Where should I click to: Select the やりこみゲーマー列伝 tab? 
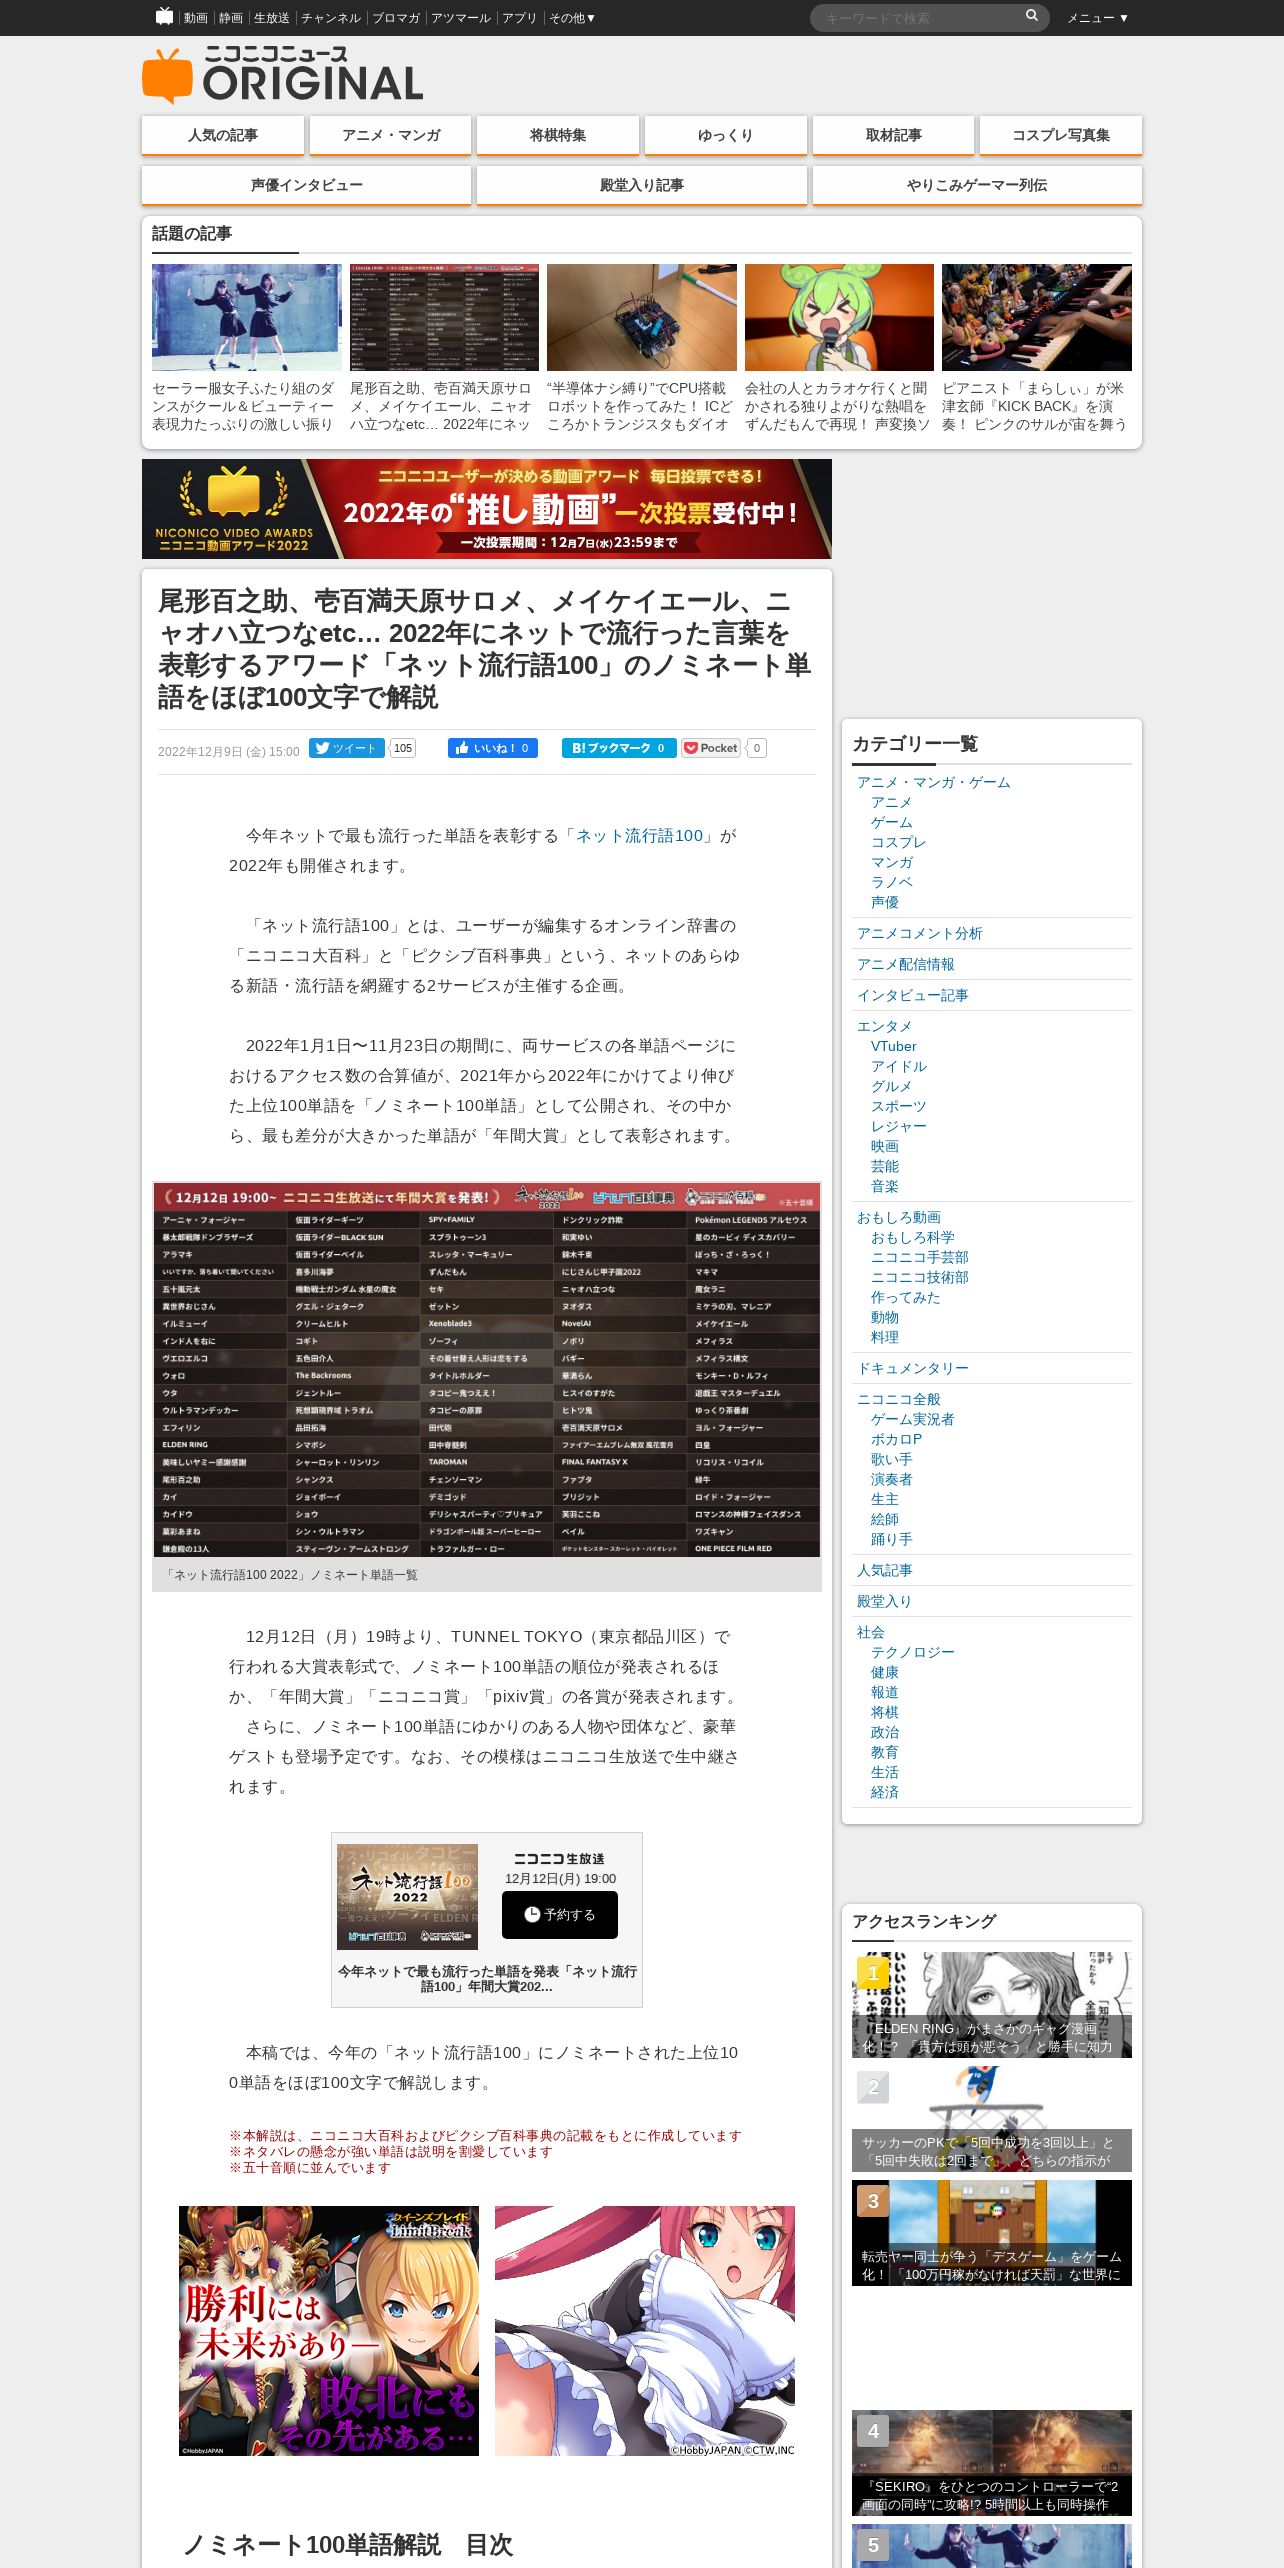pos(977,185)
